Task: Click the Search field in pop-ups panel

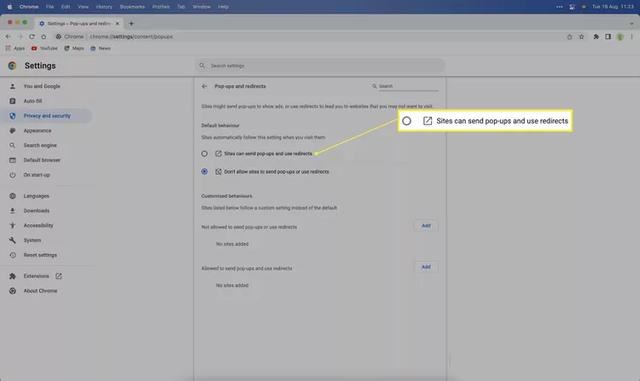Action: coord(408,86)
